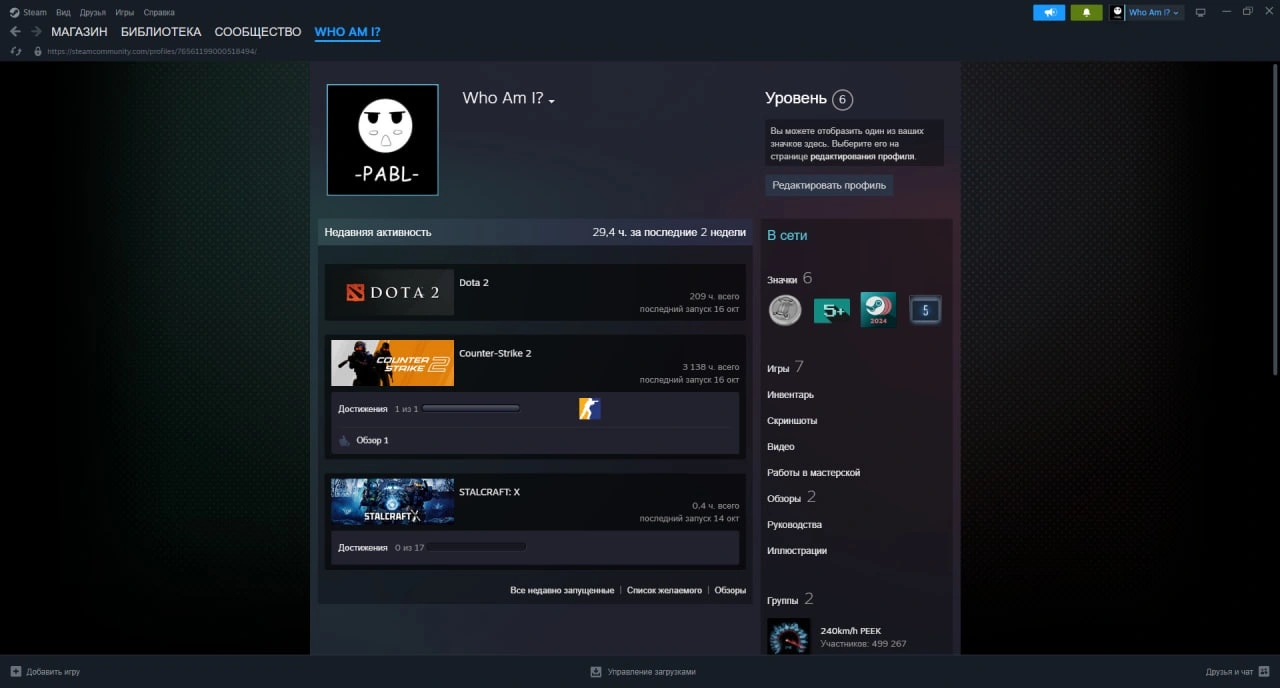Open the Обзоры 2 sidebar link
The width and height of the screenshot is (1280, 688).
click(792, 498)
